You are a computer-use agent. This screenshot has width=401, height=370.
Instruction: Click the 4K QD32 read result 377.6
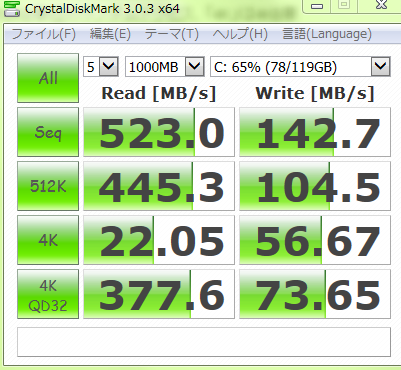click(159, 294)
